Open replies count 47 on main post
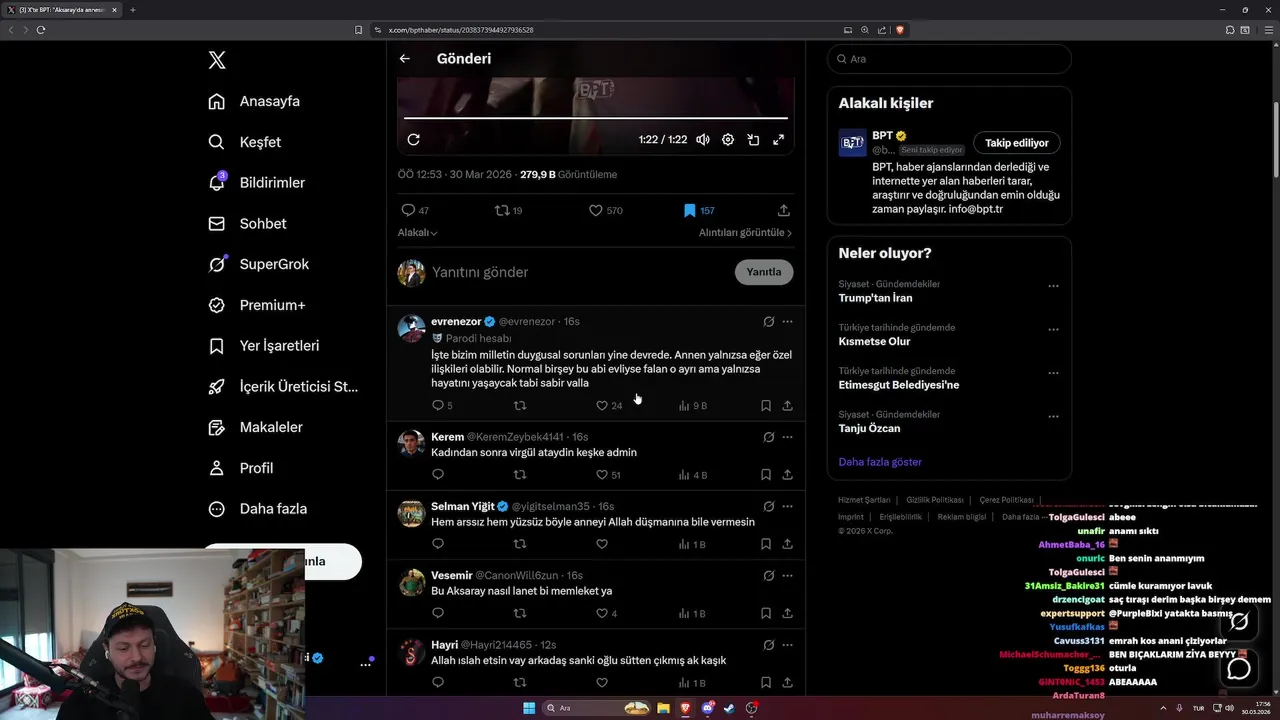 pyautogui.click(x=415, y=210)
